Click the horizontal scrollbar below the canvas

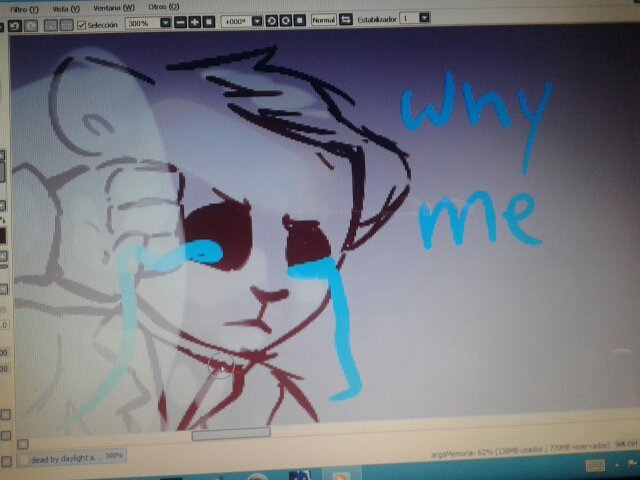(x=230, y=433)
